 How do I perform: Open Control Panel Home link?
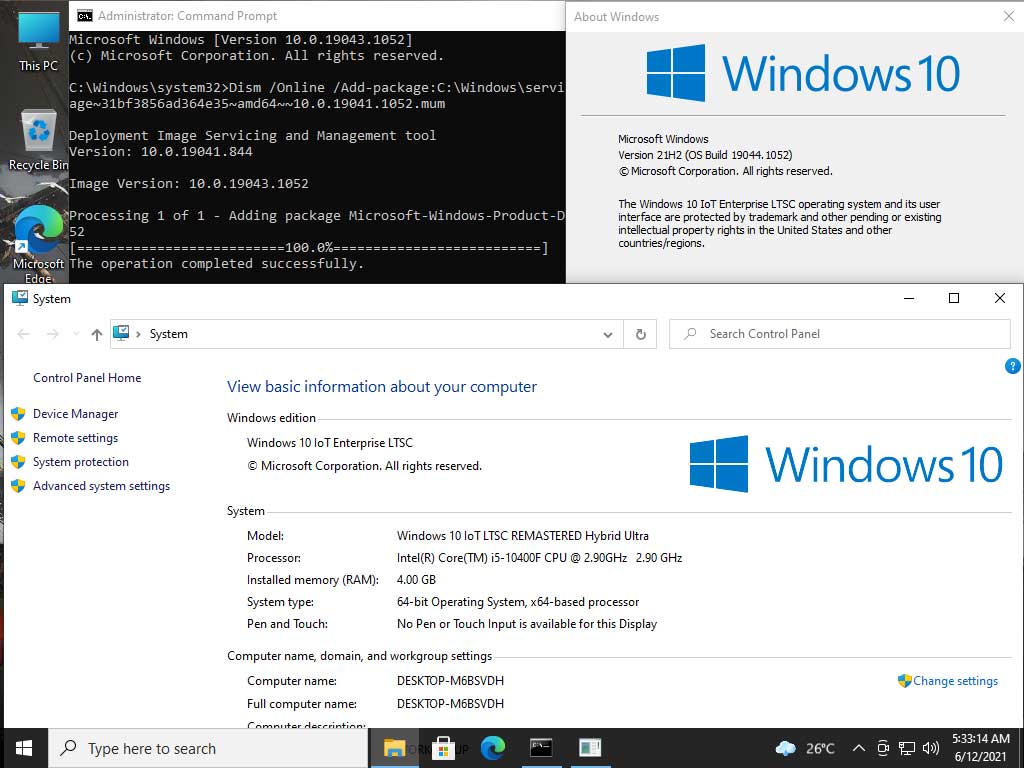[87, 377]
